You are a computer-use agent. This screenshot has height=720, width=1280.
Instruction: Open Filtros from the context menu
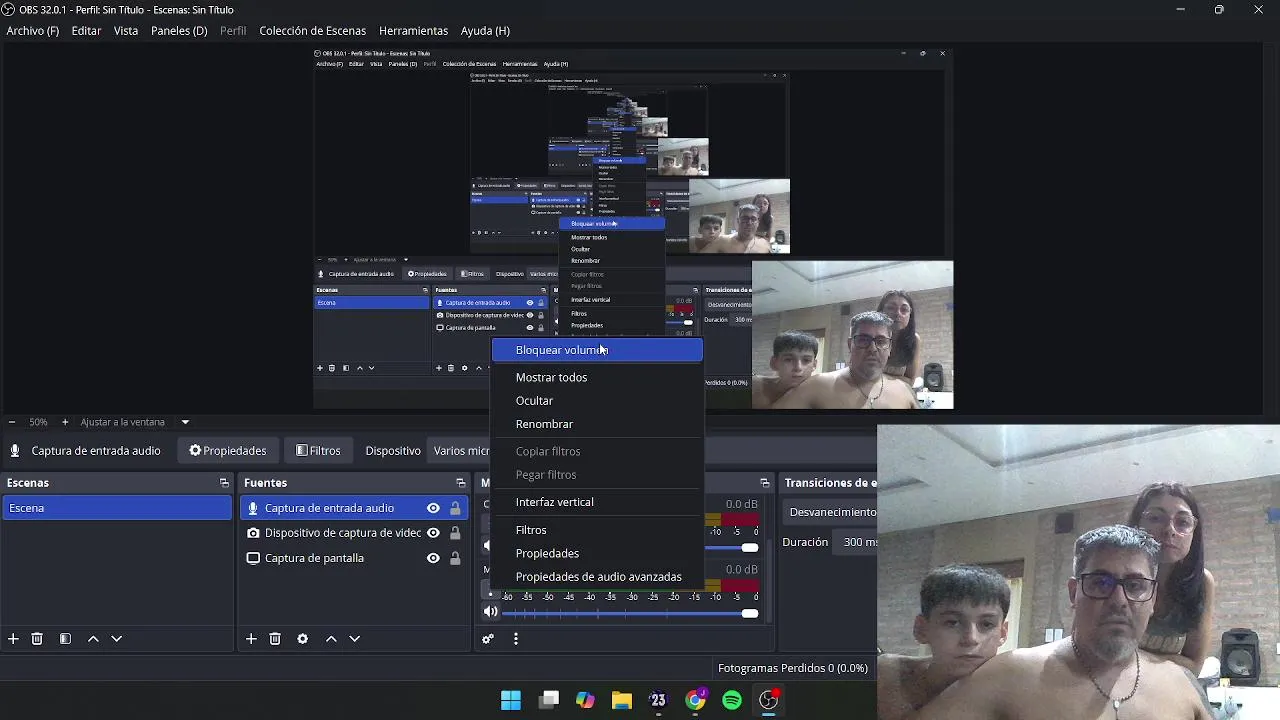click(x=597, y=530)
